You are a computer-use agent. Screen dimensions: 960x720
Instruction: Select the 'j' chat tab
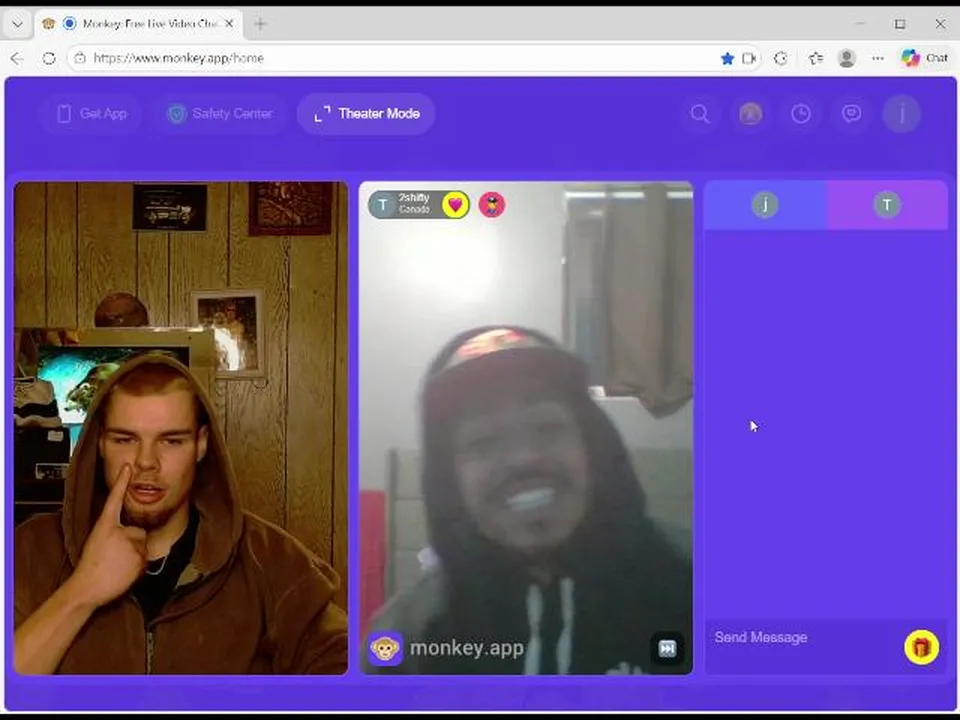[x=765, y=204]
